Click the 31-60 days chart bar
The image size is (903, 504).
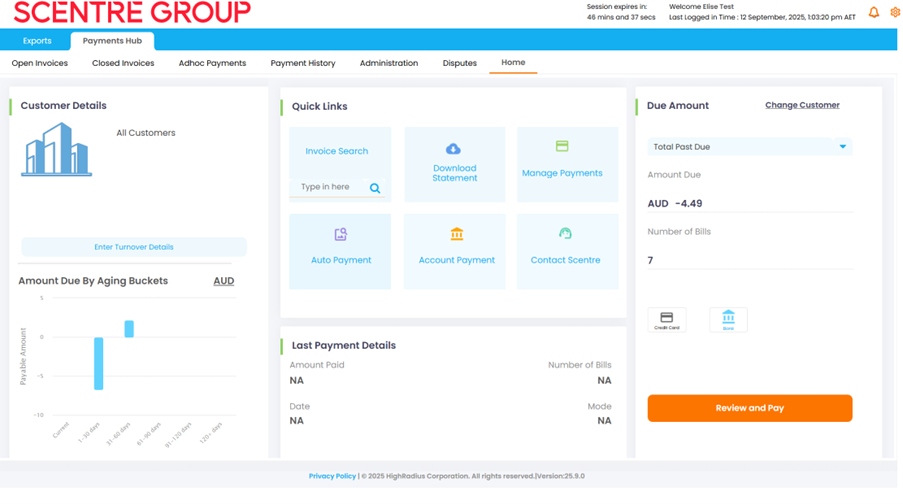(x=129, y=329)
